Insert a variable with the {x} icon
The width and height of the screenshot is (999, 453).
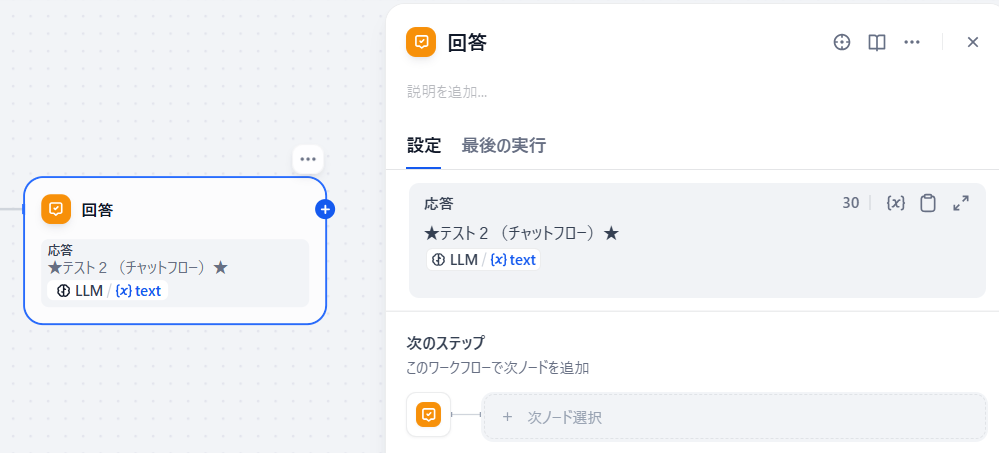click(896, 203)
